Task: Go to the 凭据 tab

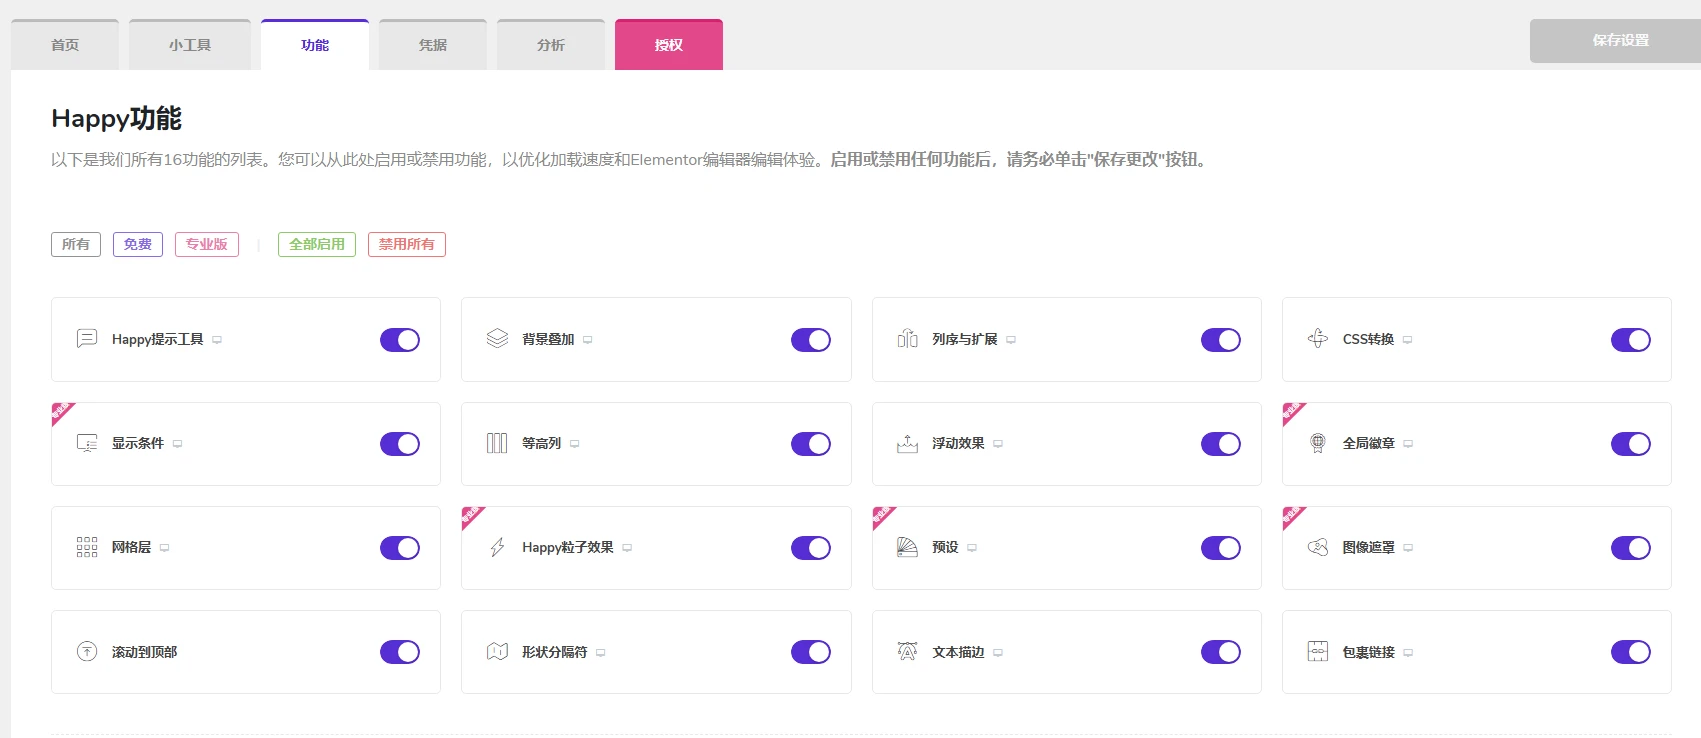Action: pyautogui.click(x=433, y=45)
